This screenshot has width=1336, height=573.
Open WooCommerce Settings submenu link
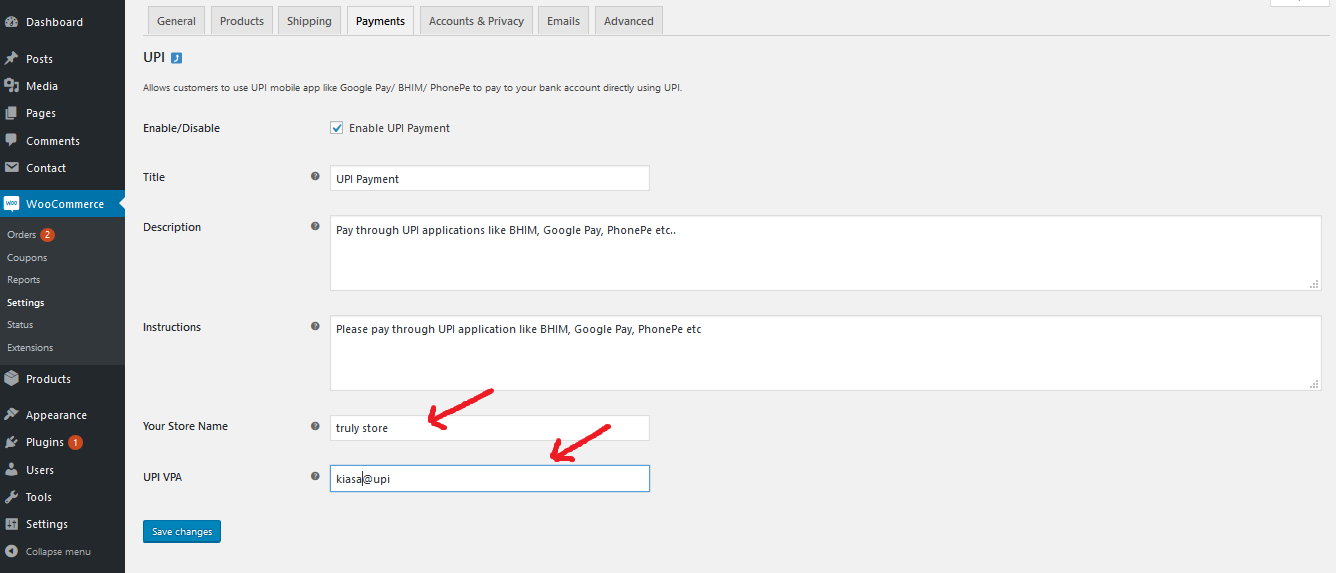point(26,303)
